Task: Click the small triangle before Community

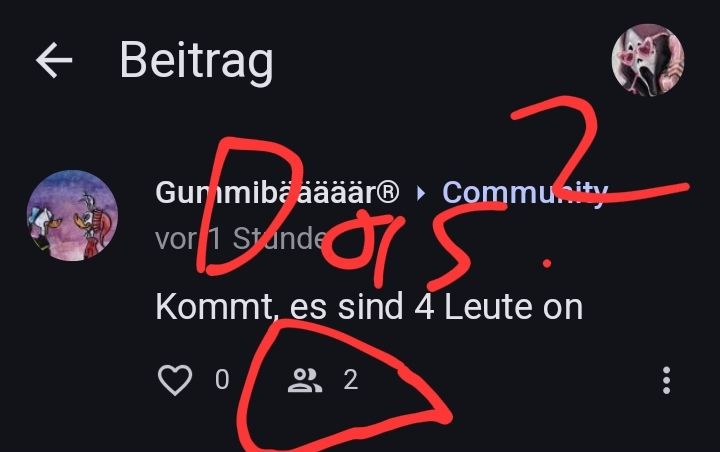Action: 421,193
